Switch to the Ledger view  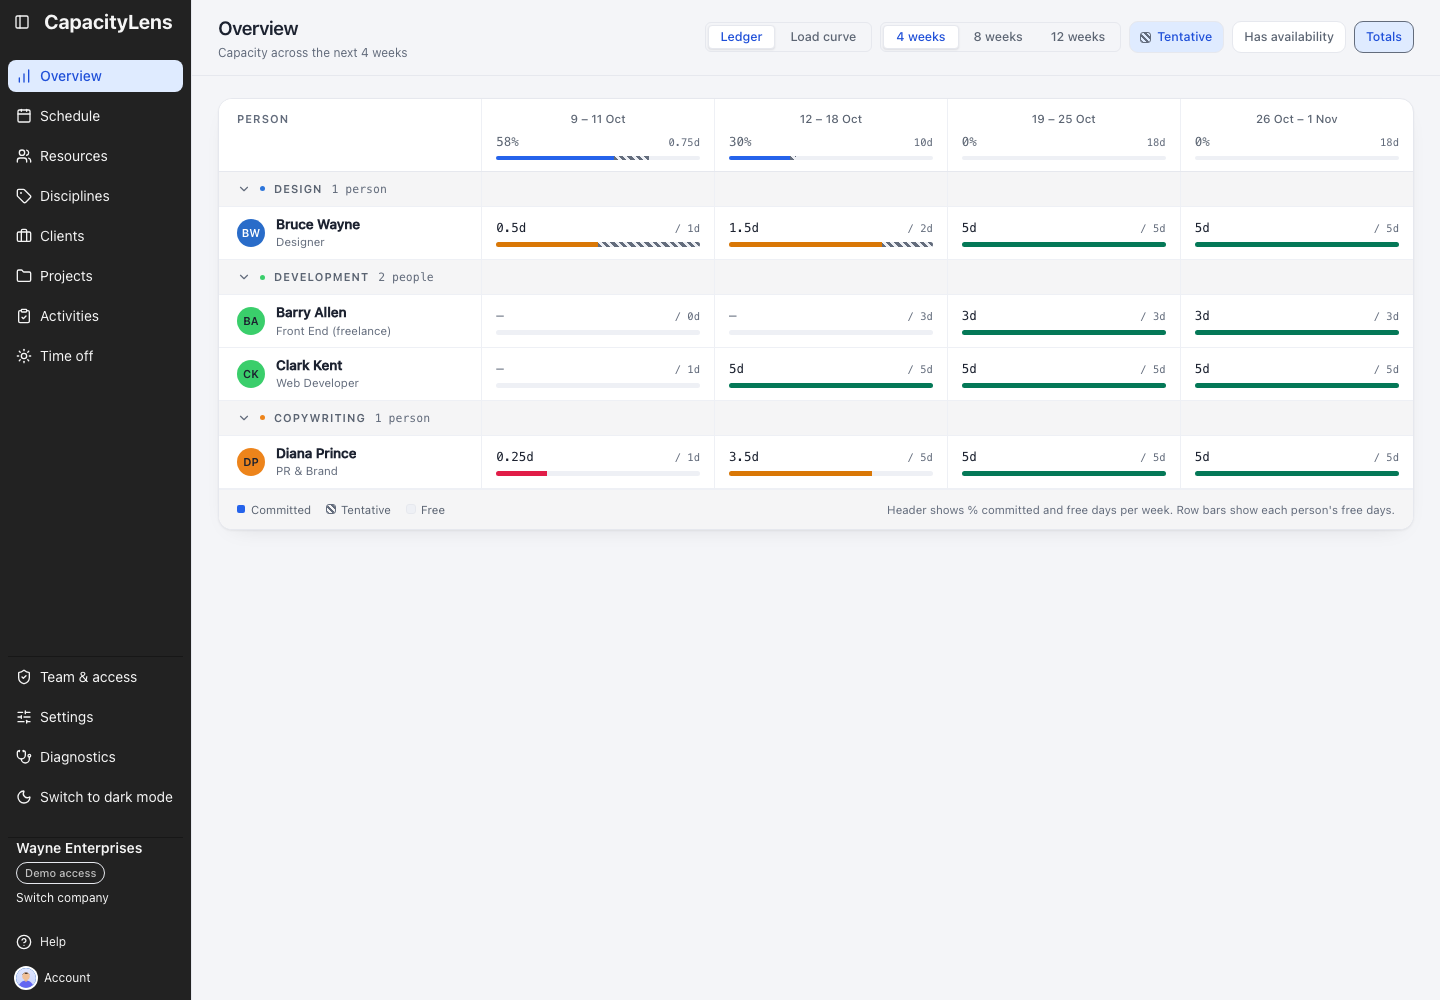pyautogui.click(x=741, y=37)
